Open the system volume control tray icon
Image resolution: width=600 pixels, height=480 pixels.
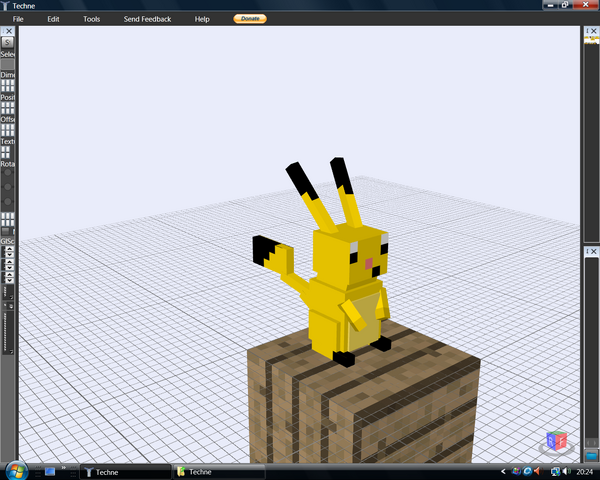[567, 472]
